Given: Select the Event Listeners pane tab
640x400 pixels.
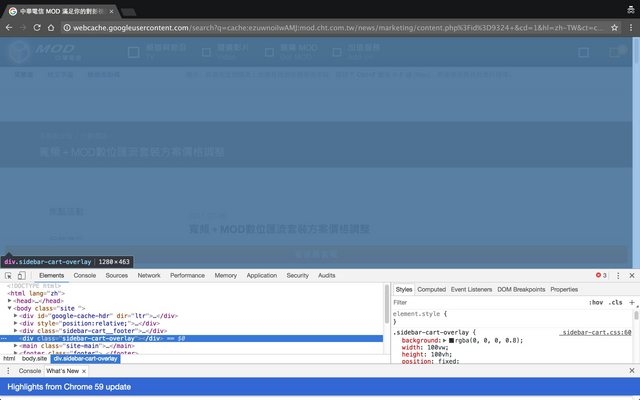Looking at the screenshot, I should click(471, 289).
